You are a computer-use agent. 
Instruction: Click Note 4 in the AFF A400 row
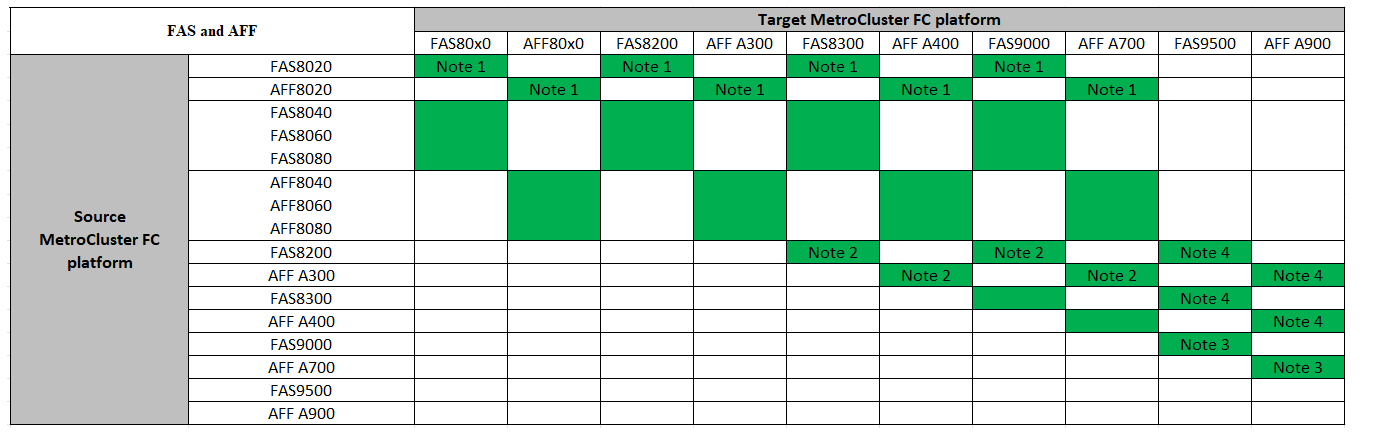click(1297, 322)
